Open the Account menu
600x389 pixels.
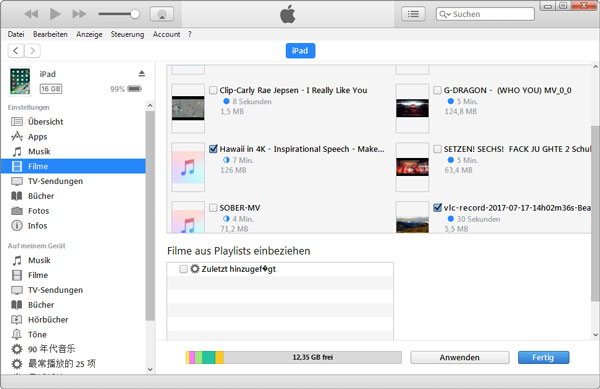[166, 34]
